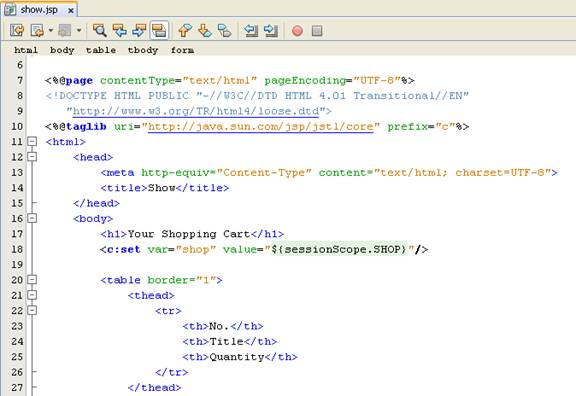Click the table border="1" tag
576x396 pixels.
(161, 280)
